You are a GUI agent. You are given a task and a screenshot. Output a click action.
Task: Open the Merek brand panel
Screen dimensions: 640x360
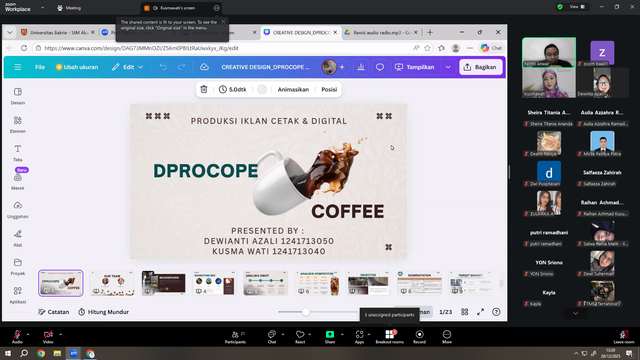pyautogui.click(x=18, y=181)
